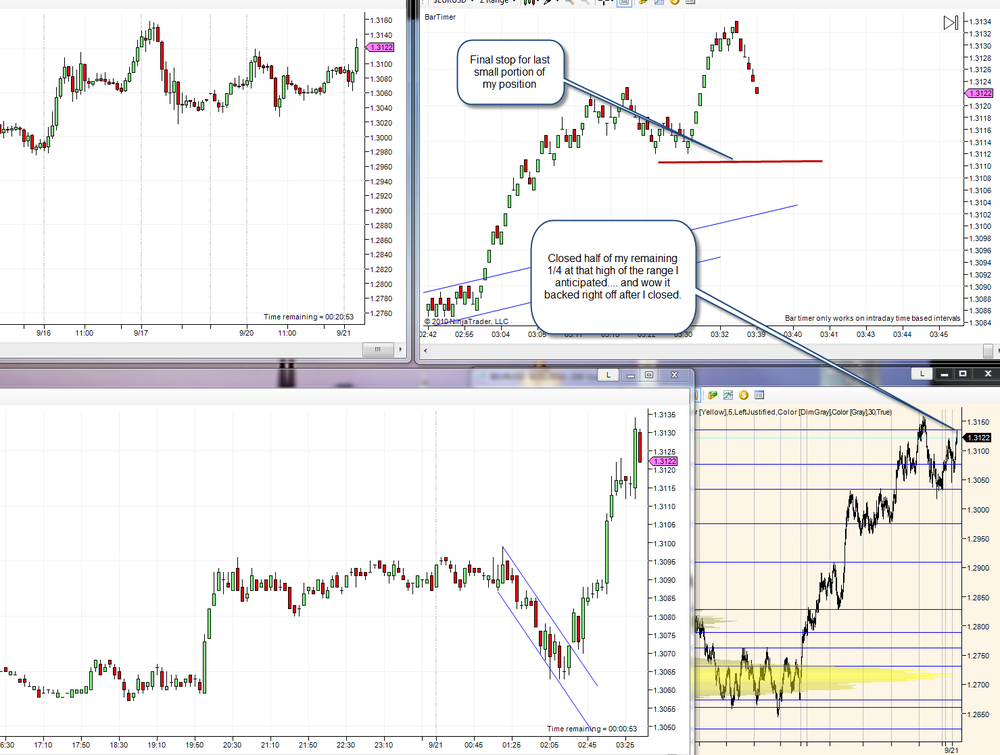Close the bottom-left chart window
1000x755 pixels.
[674, 375]
